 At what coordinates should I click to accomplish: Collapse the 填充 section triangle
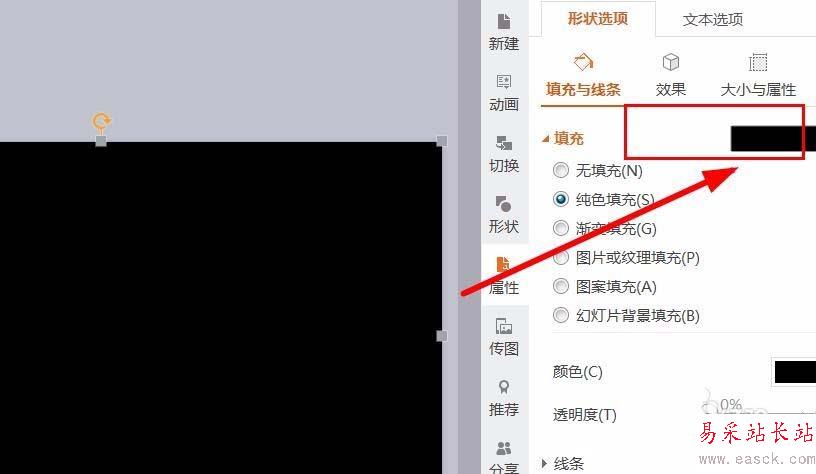click(x=545, y=139)
